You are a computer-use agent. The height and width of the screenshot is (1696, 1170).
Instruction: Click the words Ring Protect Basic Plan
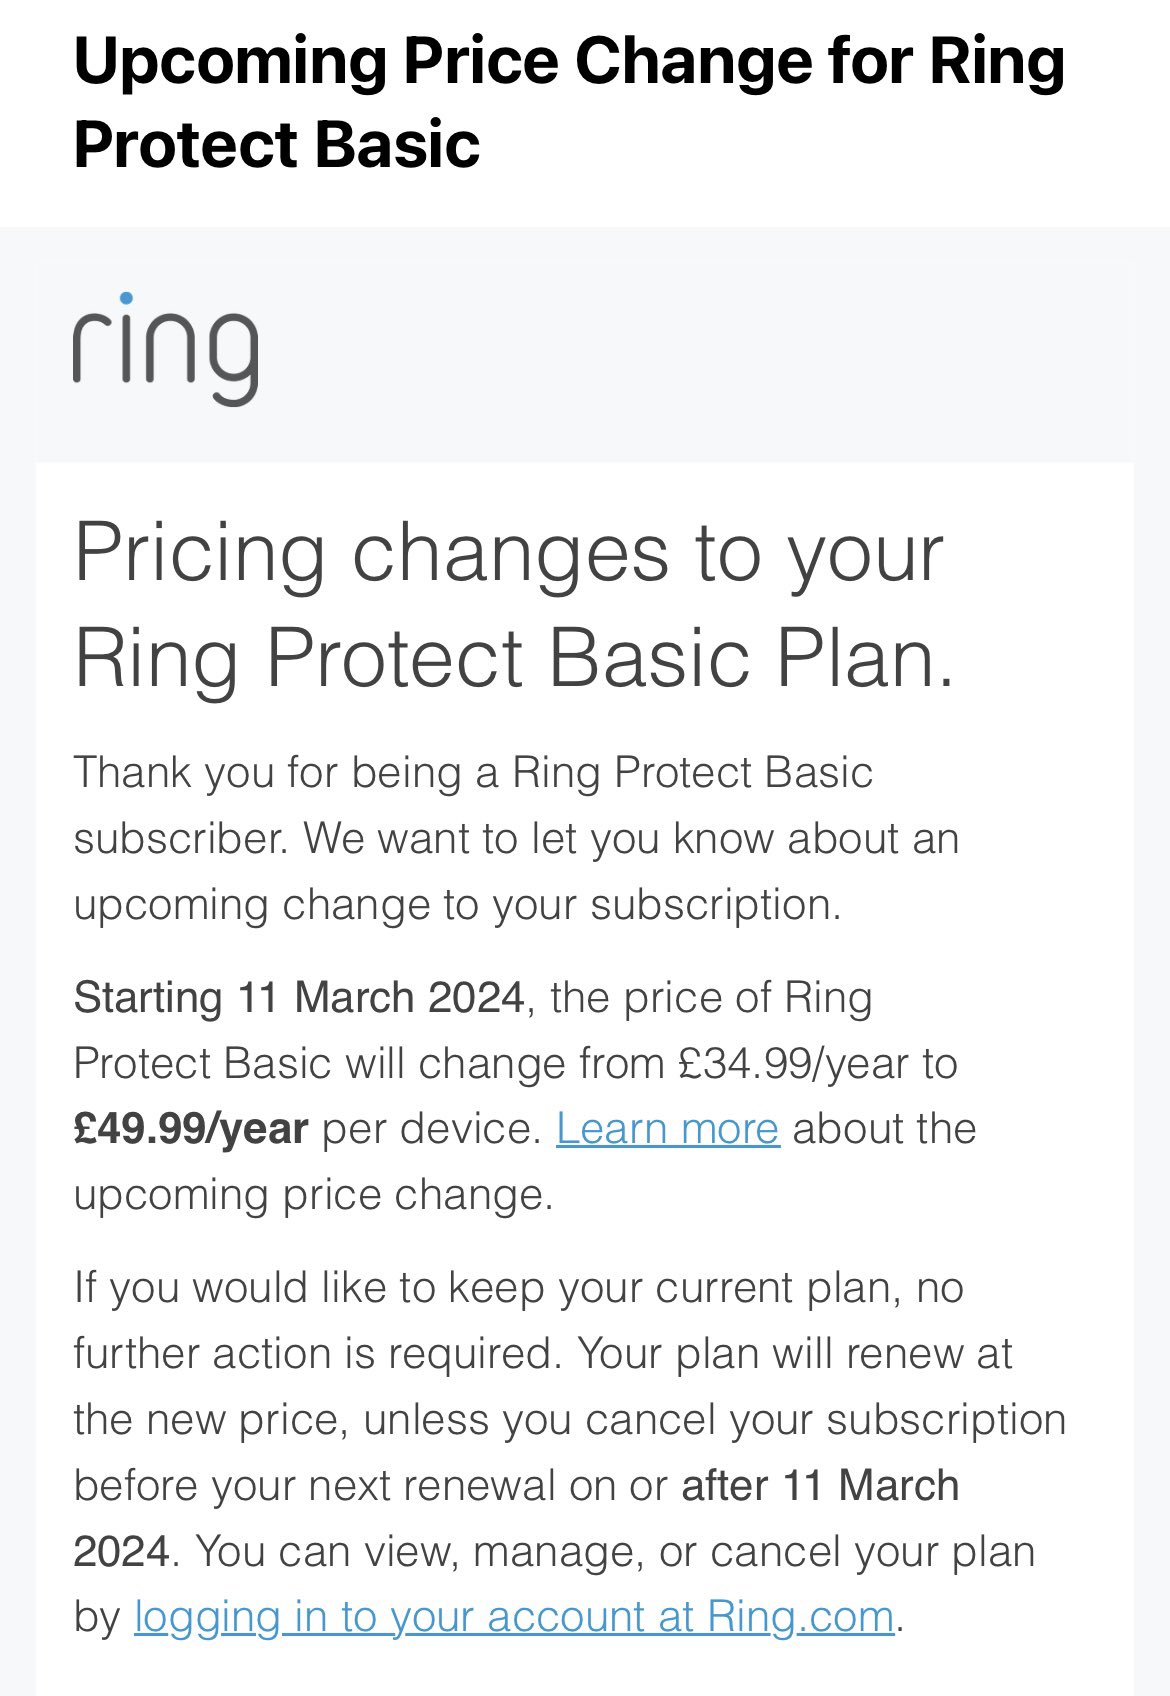[514, 658]
